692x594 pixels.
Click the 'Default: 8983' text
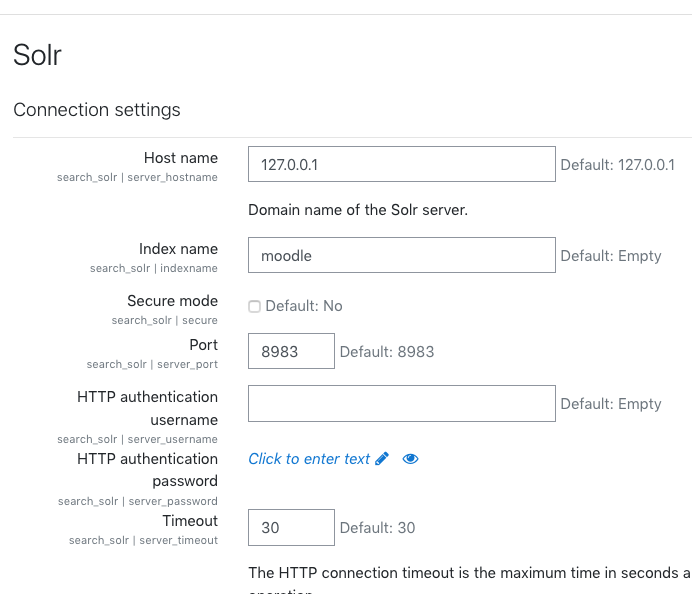coord(387,352)
